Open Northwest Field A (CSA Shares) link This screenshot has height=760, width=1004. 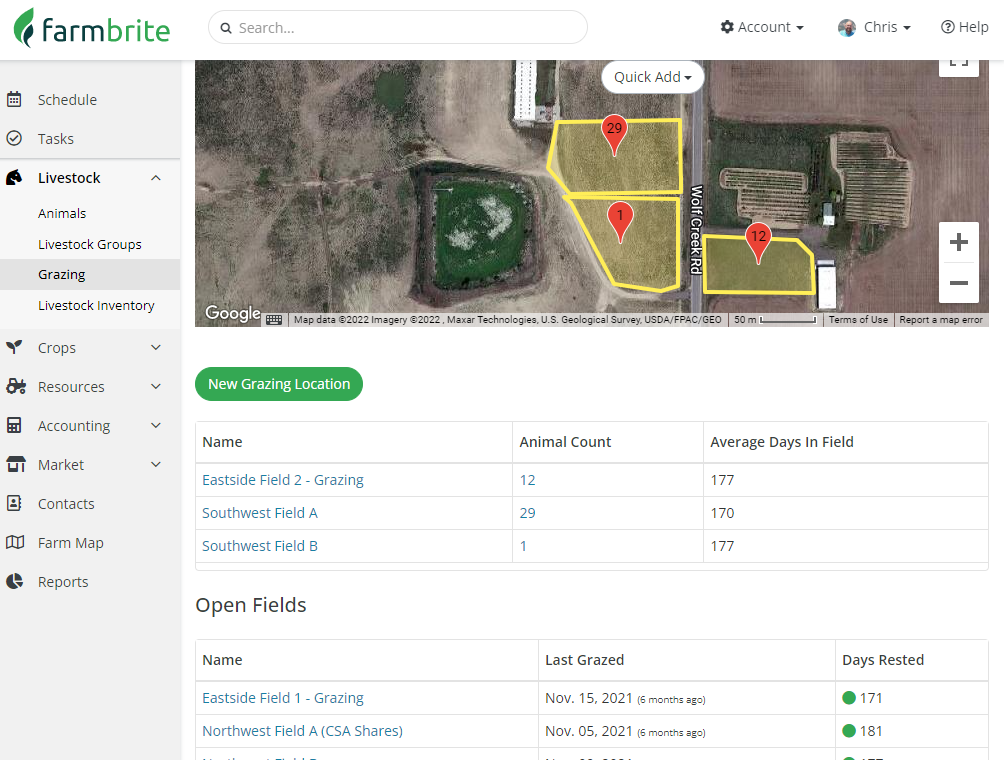302,731
